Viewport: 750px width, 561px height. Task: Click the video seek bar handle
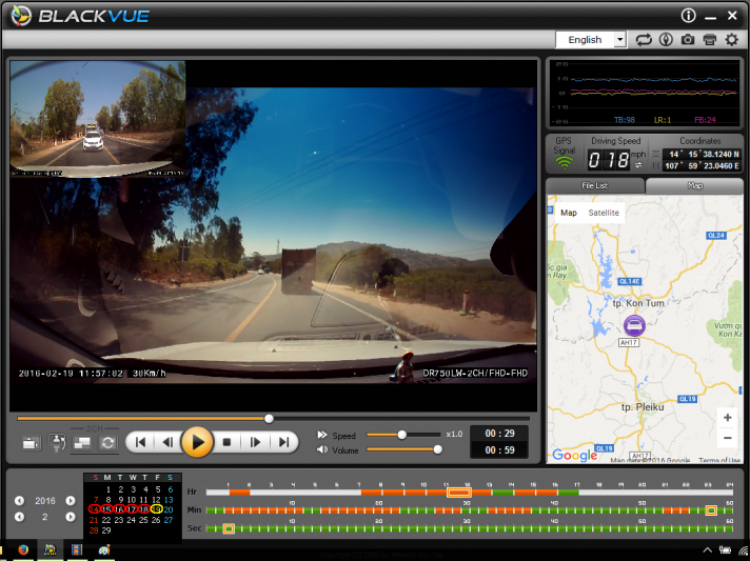269,418
